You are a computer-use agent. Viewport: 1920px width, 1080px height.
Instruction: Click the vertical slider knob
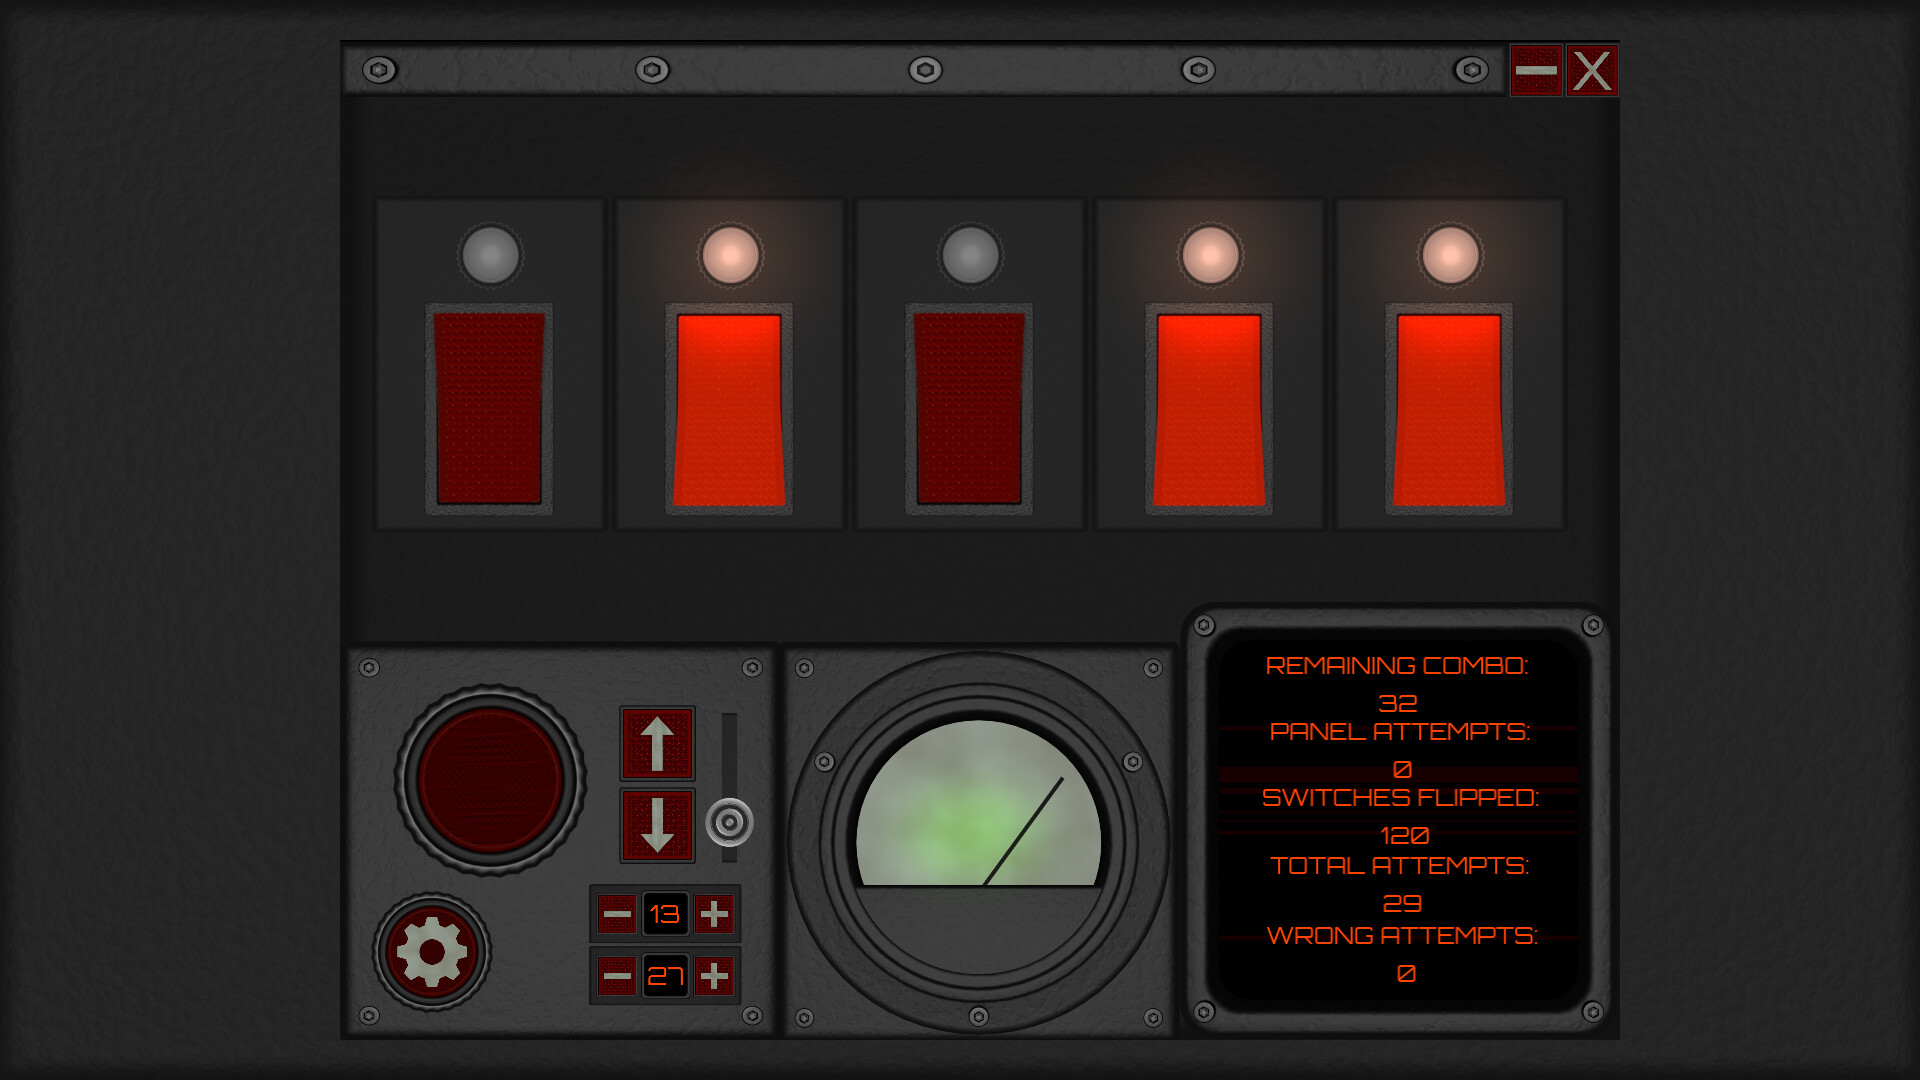click(x=729, y=822)
